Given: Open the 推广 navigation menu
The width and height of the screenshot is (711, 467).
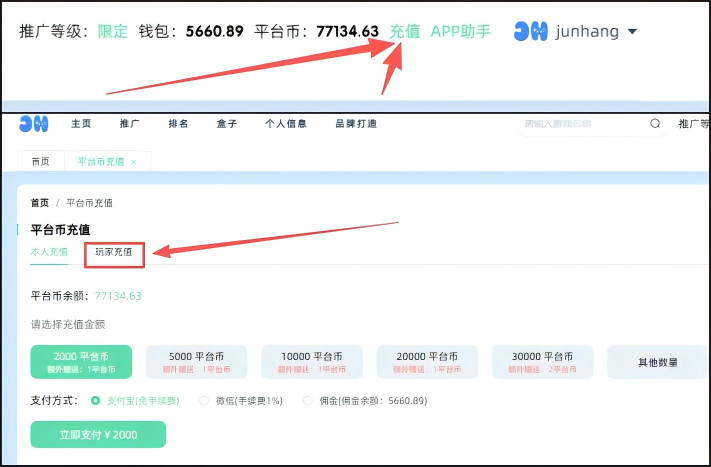Looking at the screenshot, I should pos(129,124).
